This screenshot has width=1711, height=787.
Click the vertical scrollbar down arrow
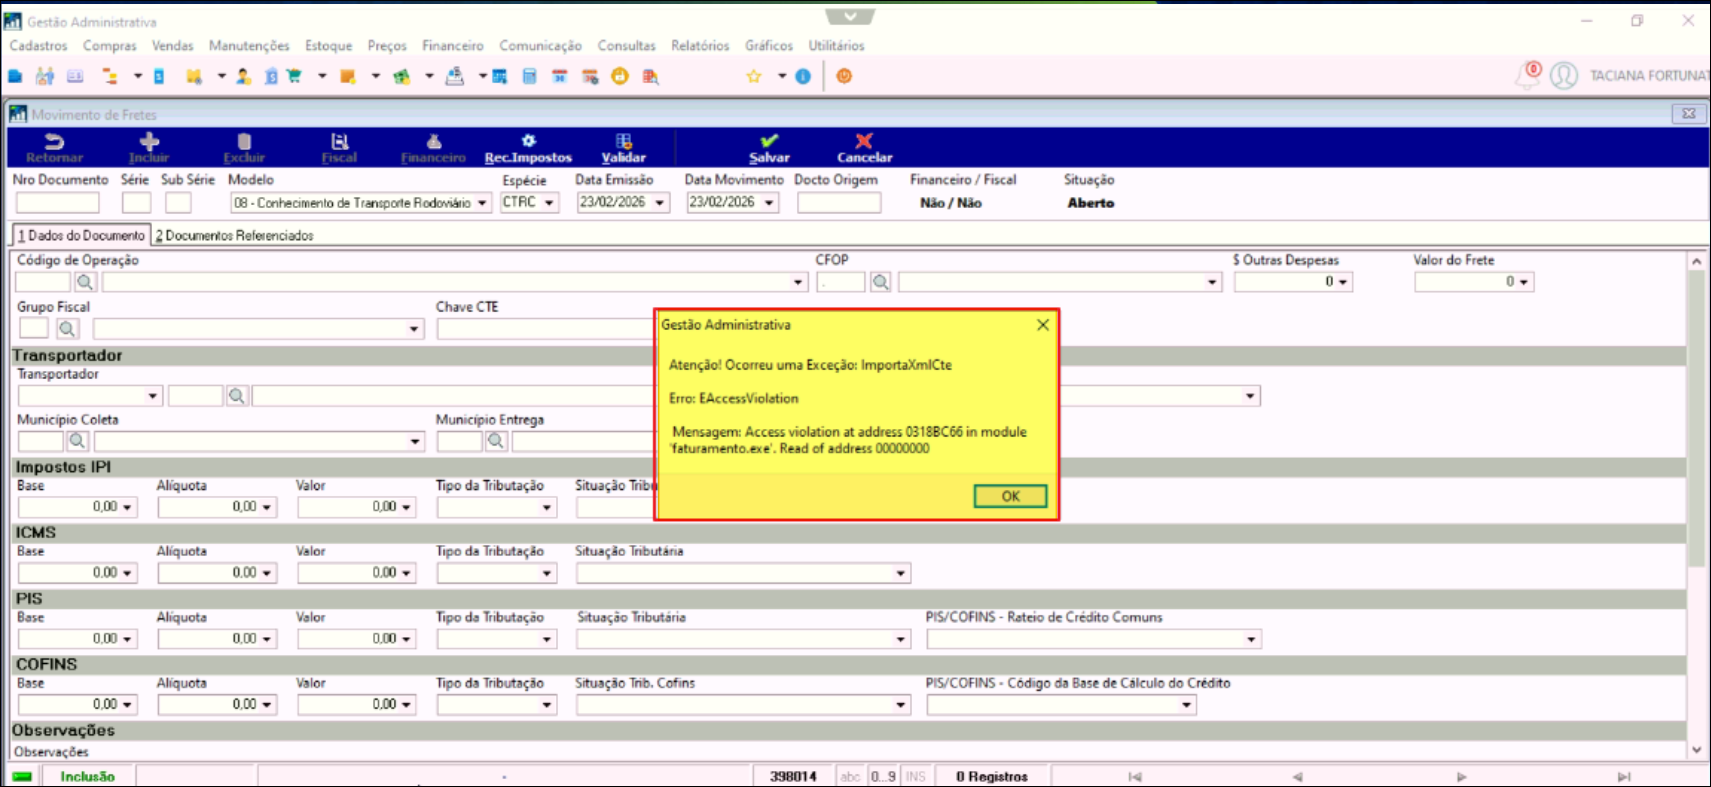[1696, 749]
